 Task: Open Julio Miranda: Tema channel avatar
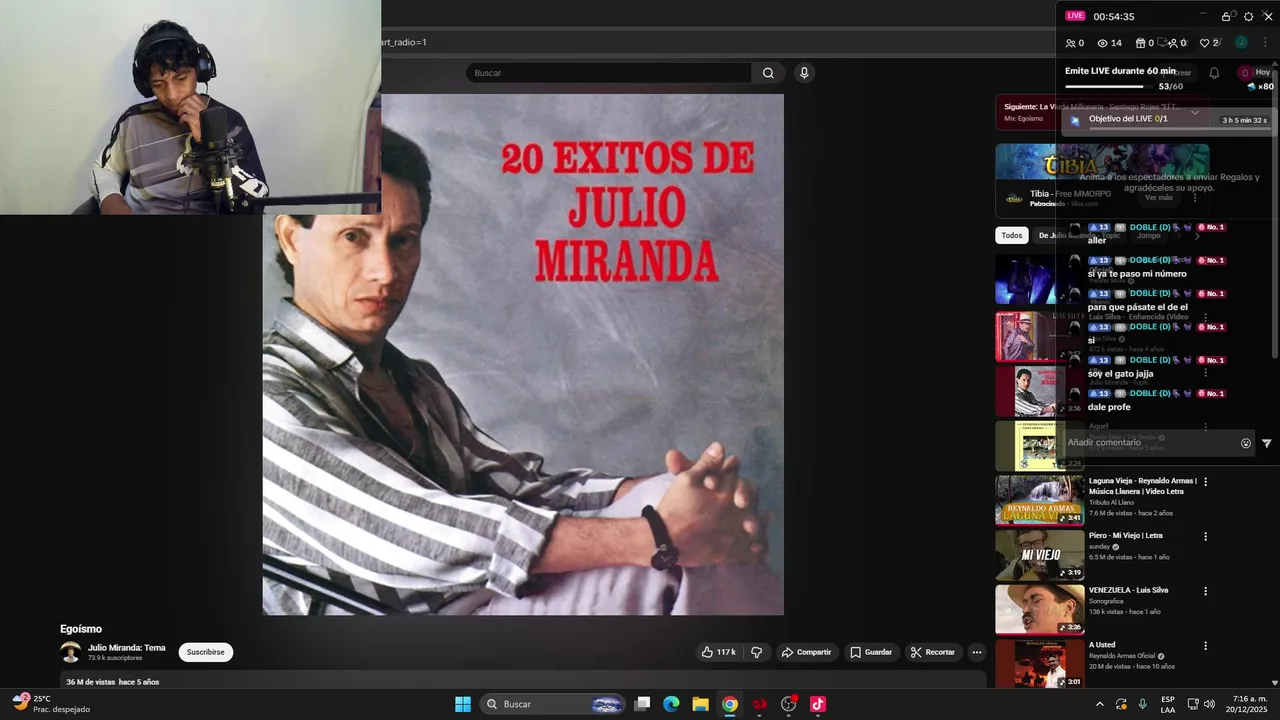pyautogui.click(x=70, y=652)
